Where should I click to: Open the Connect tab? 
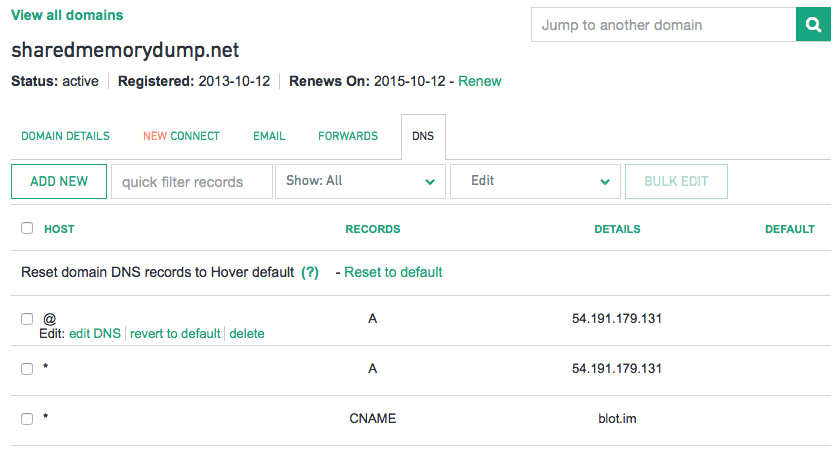[x=181, y=136]
